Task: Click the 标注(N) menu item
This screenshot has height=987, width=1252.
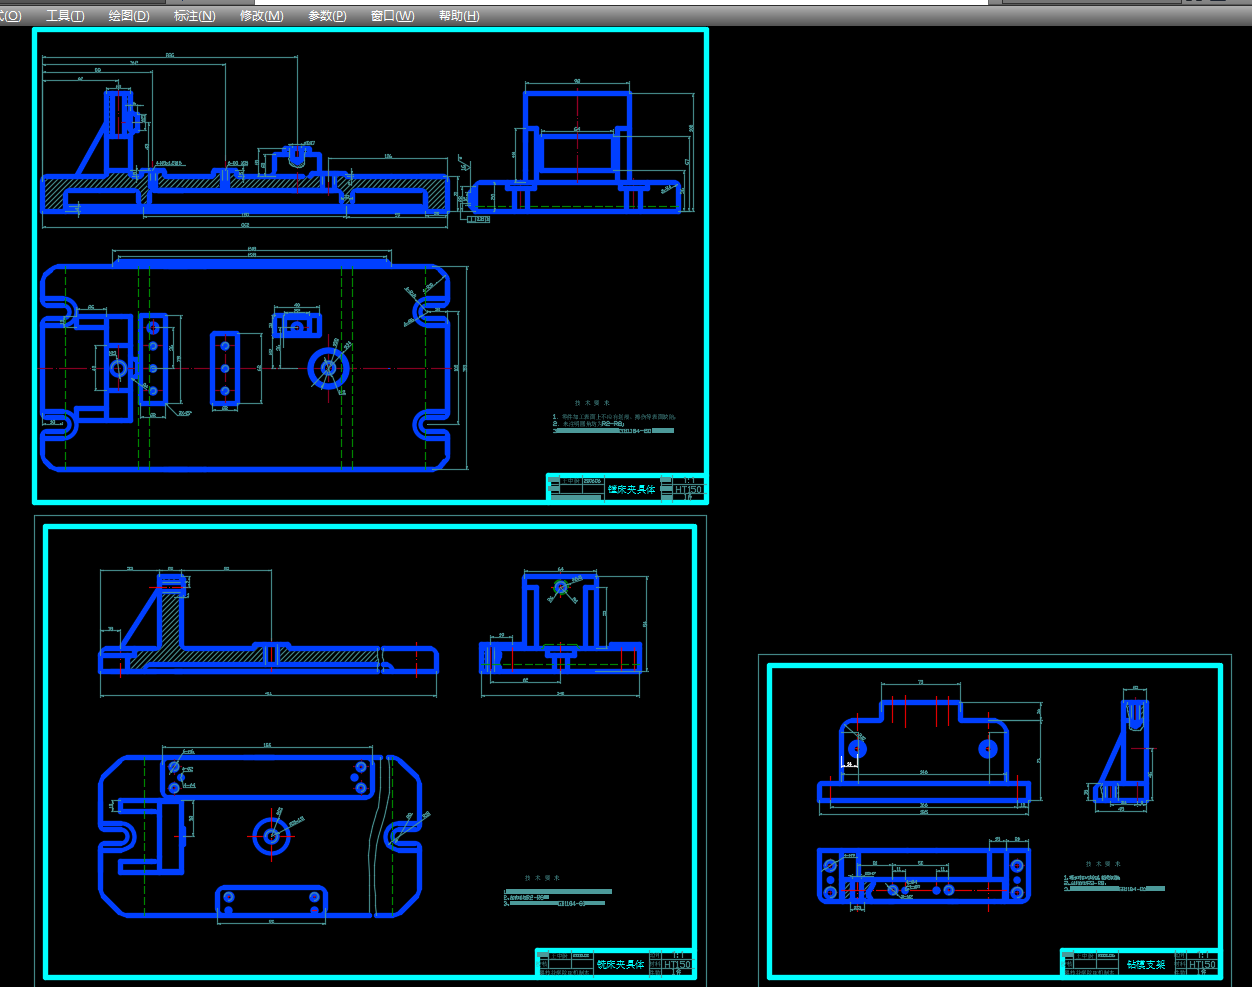Action: coord(194,16)
